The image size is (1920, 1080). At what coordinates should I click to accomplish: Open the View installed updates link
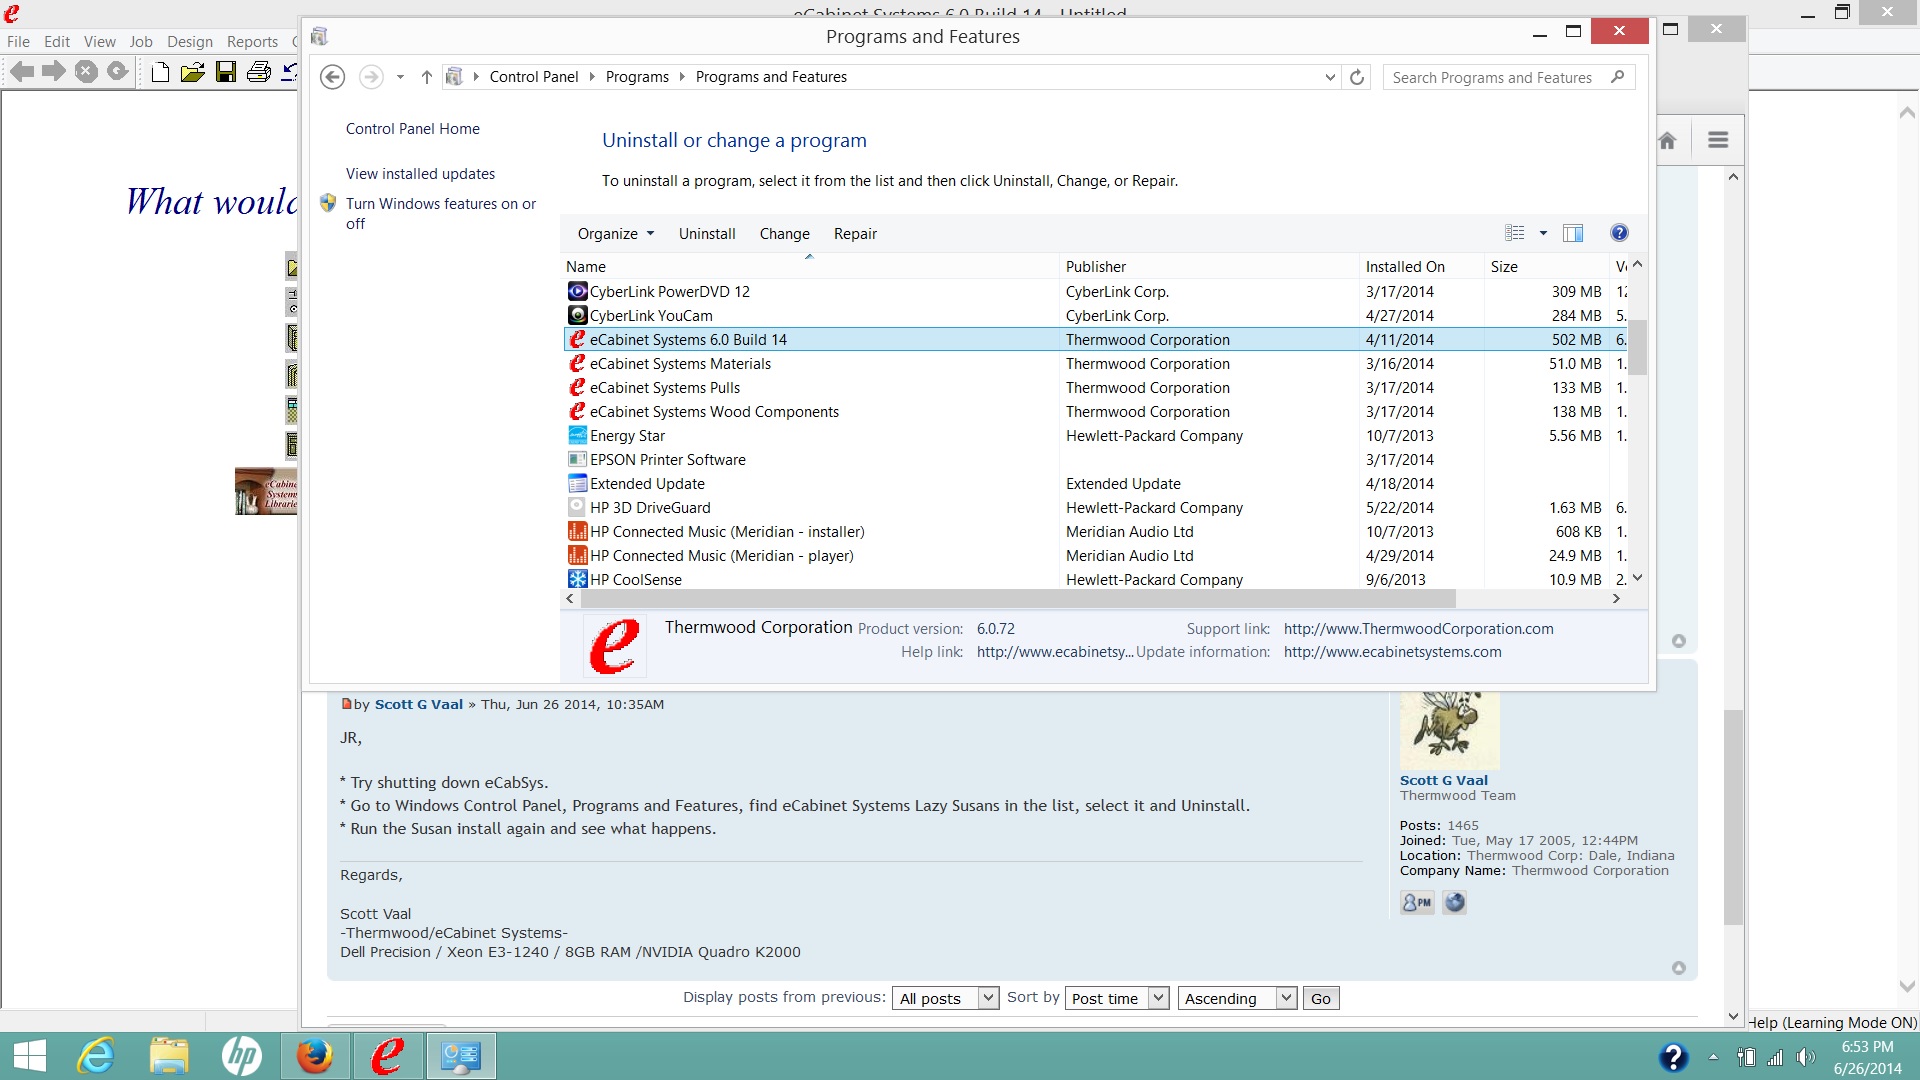click(x=420, y=173)
